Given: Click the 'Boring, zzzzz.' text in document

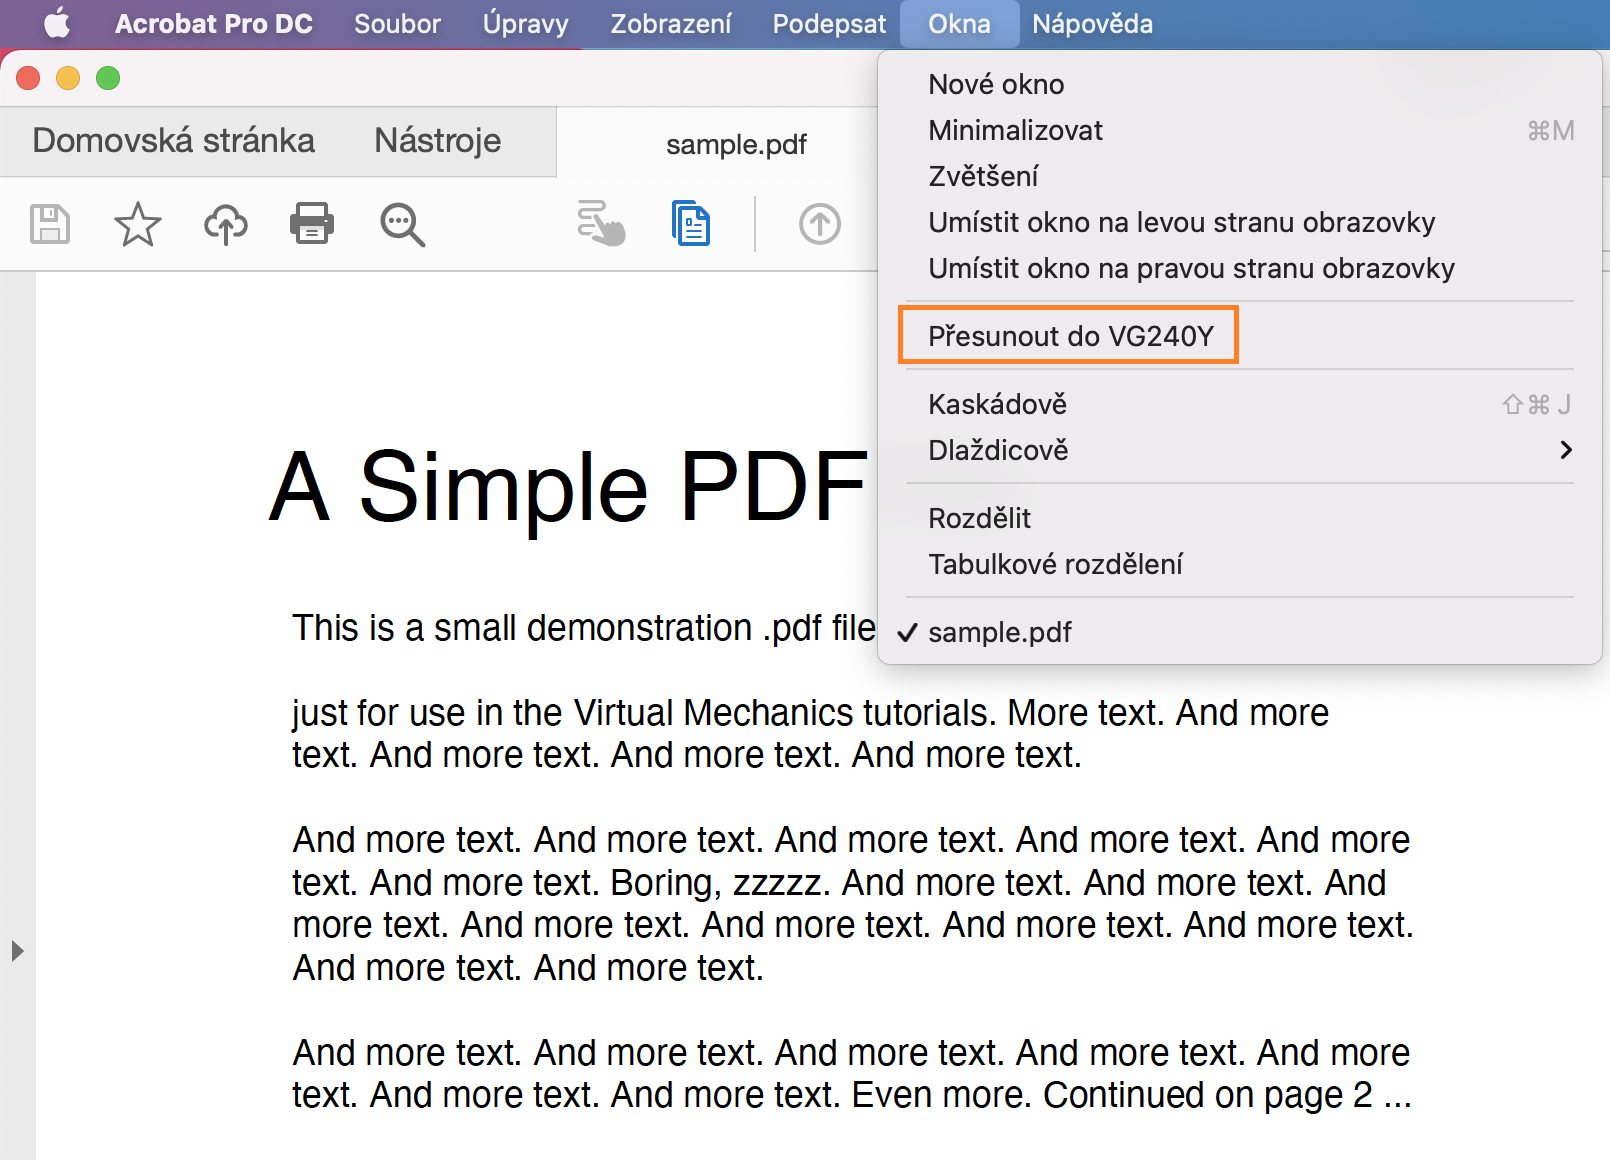Looking at the screenshot, I should [x=719, y=883].
